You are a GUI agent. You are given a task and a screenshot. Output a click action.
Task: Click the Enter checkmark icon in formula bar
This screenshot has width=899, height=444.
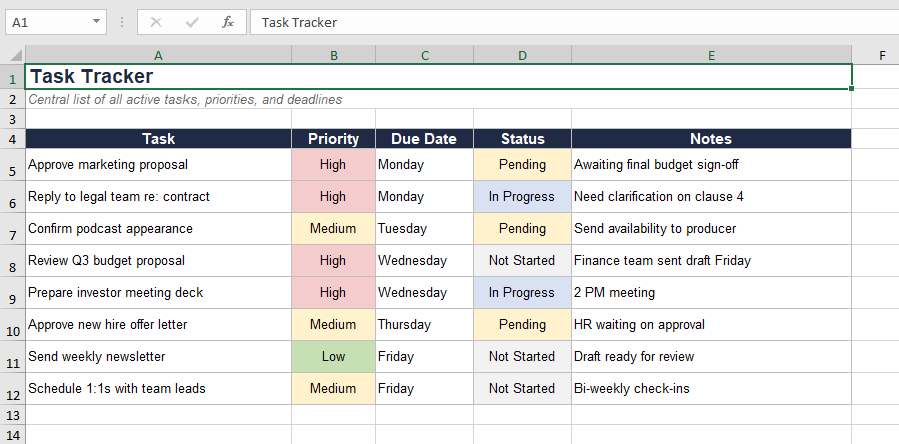pyautogui.click(x=192, y=22)
